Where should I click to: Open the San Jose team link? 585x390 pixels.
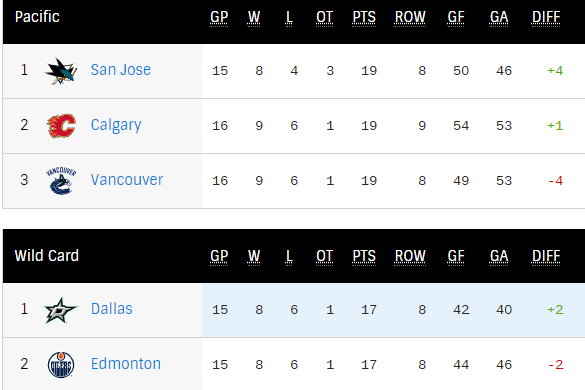click(x=121, y=70)
